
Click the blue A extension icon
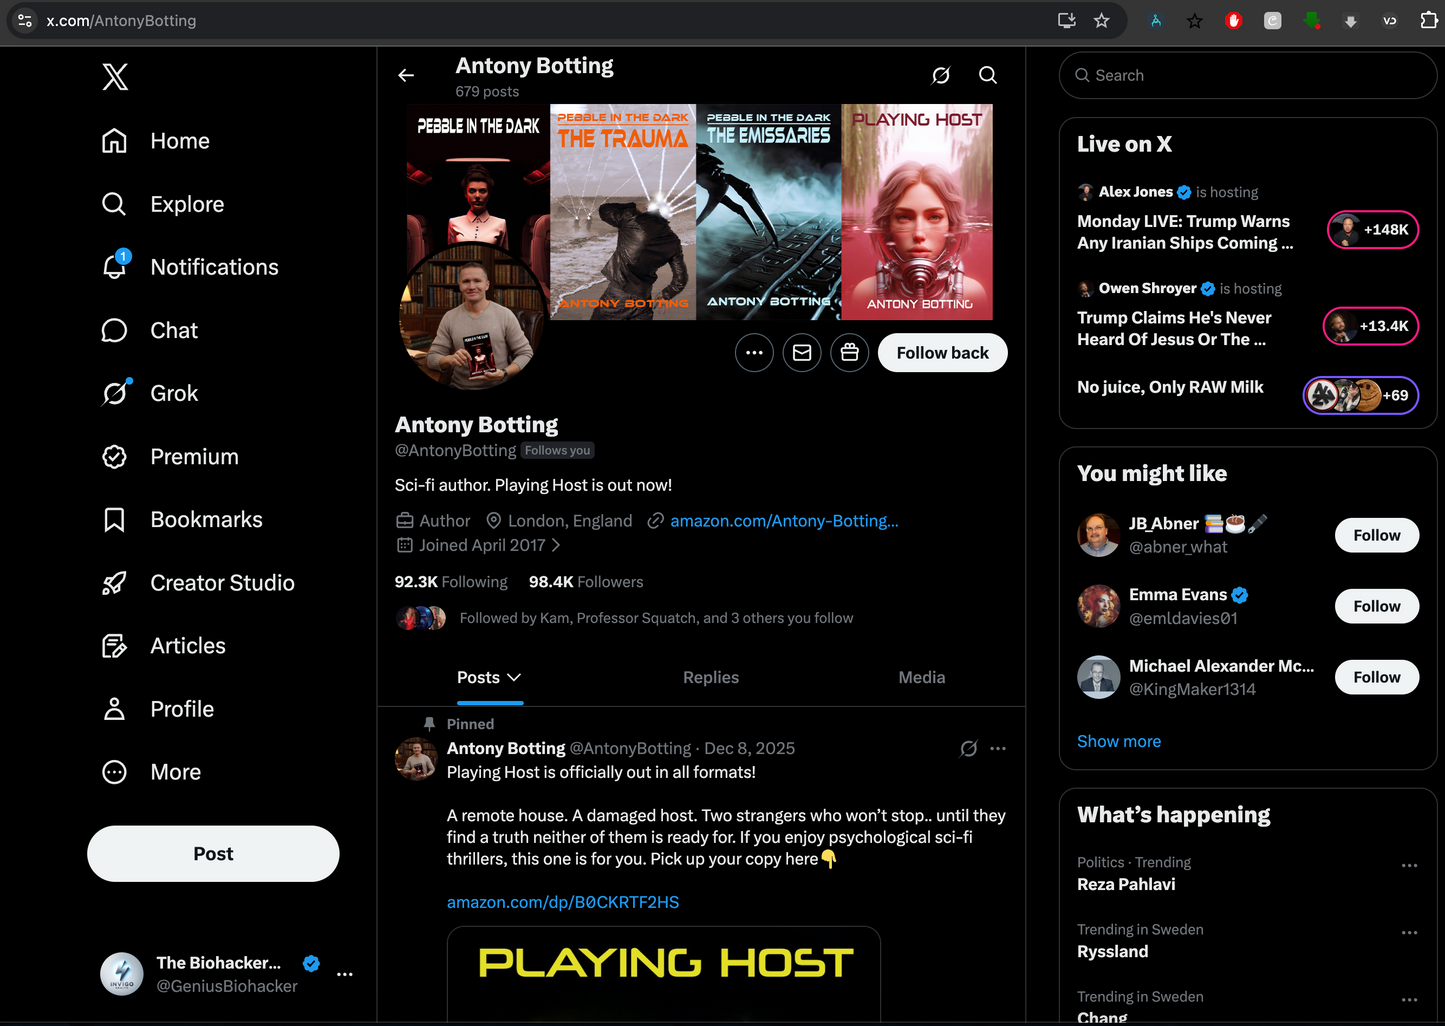(x=1156, y=20)
